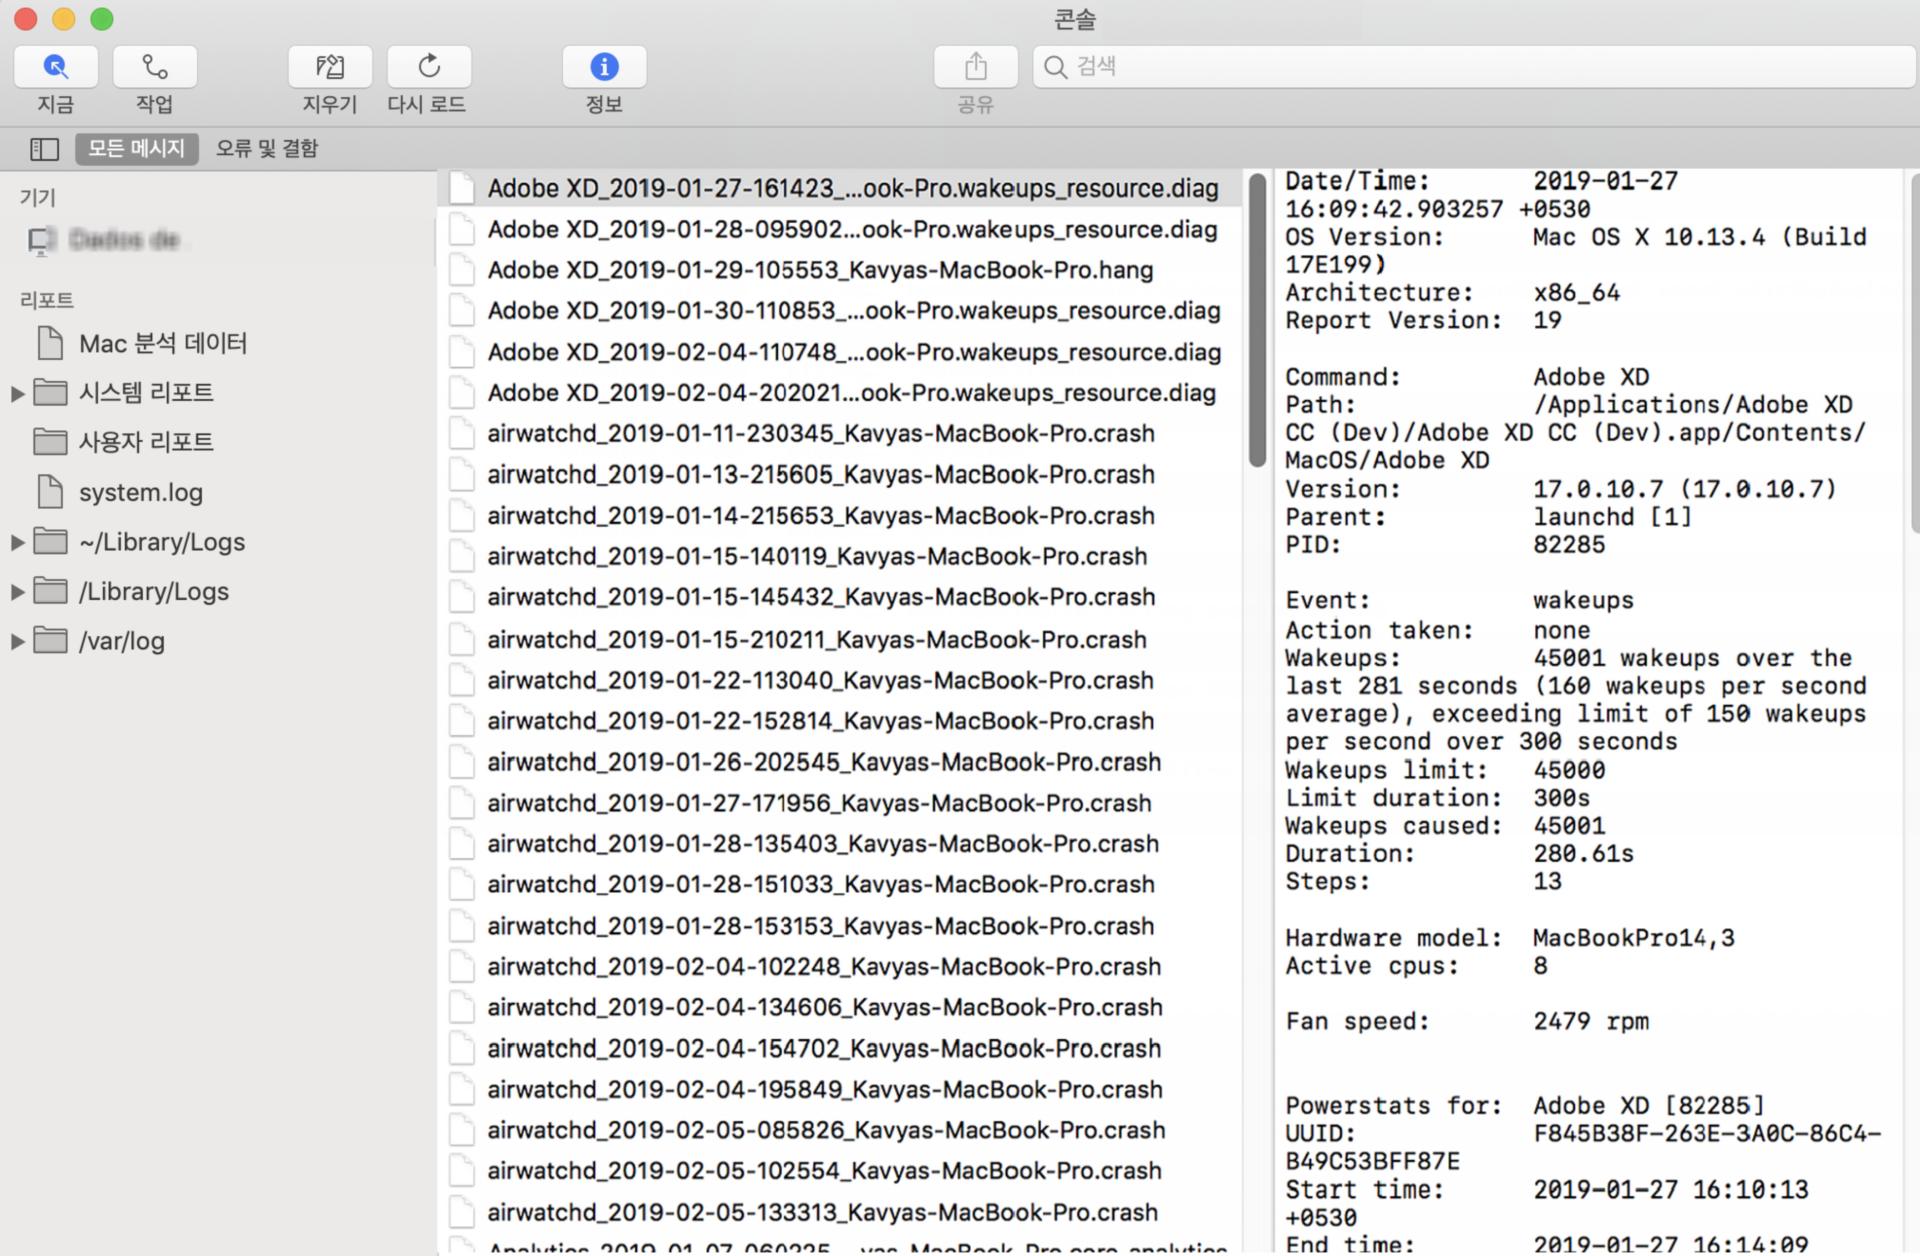Switch to the 오류 및 결함 tab

(267, 149)
